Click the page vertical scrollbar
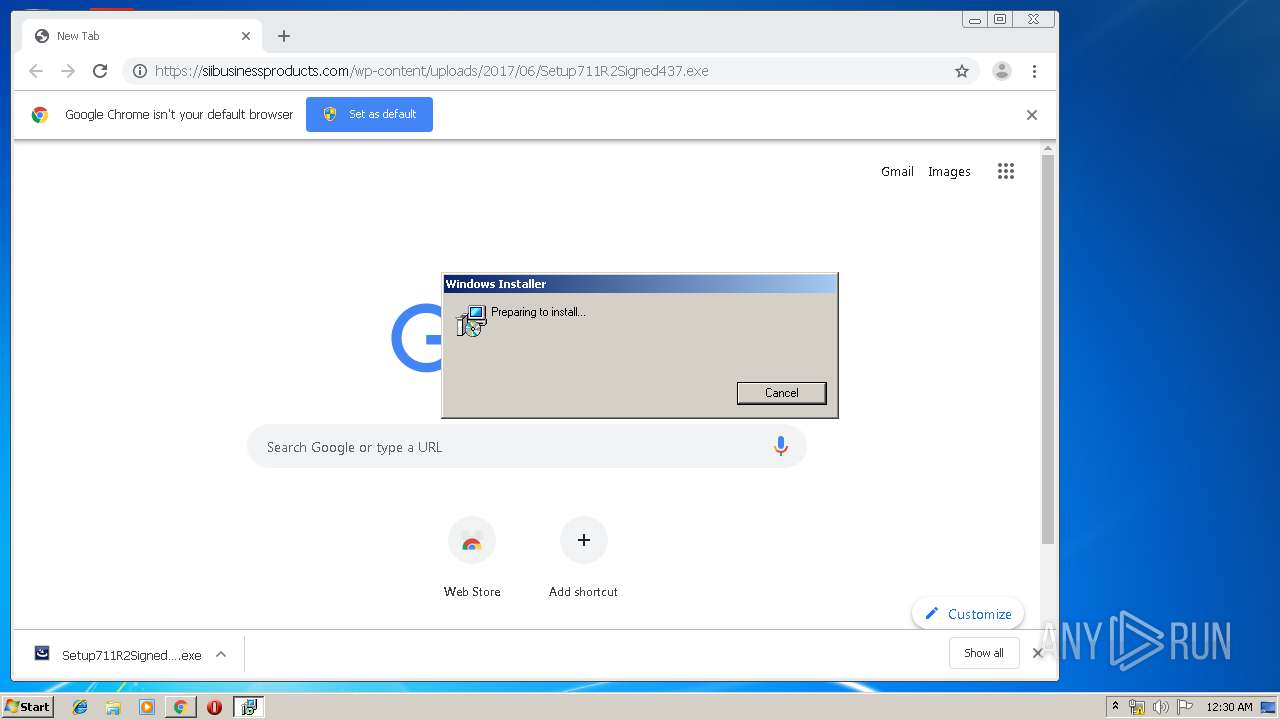 (x=1048, y=350)
